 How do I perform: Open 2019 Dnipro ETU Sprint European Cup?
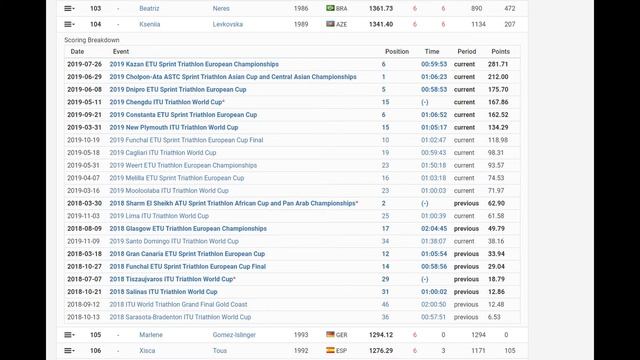pos(178,90)
